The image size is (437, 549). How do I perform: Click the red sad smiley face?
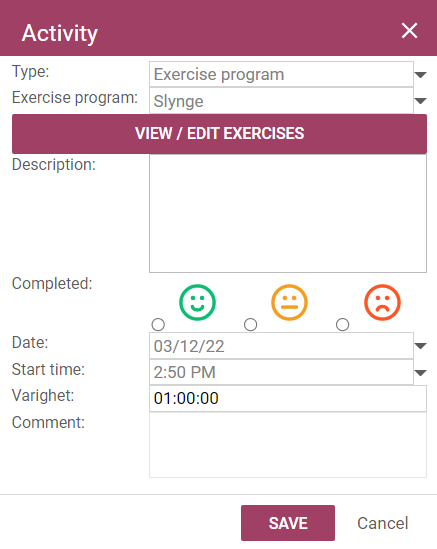click(x=382, y=302)
